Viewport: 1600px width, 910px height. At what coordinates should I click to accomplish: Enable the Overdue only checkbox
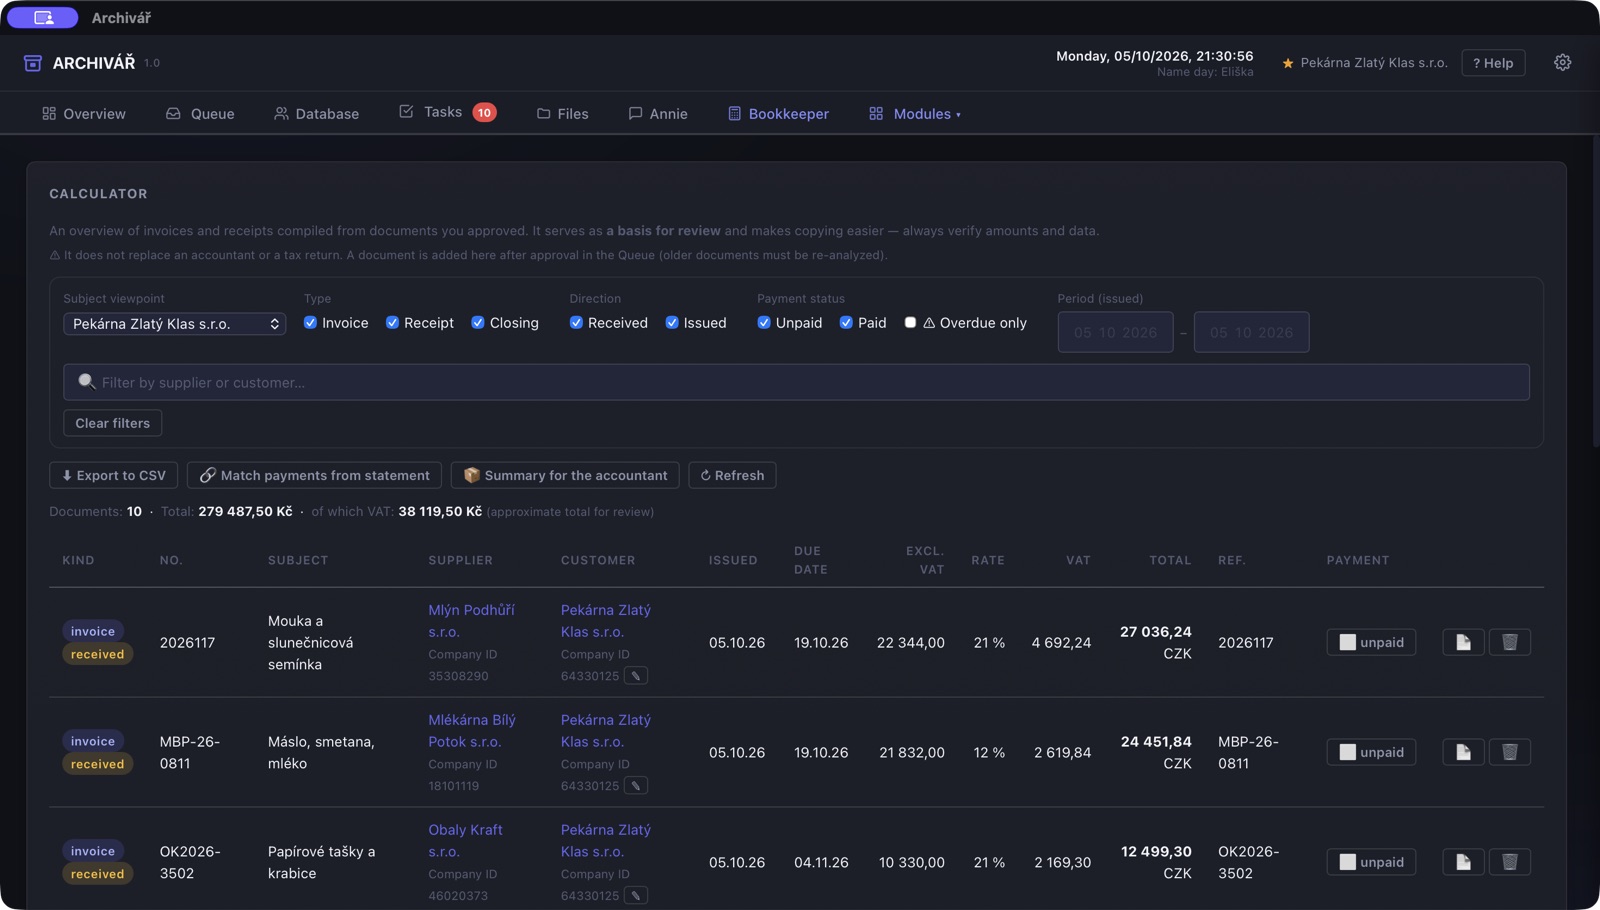pos(910,323)
